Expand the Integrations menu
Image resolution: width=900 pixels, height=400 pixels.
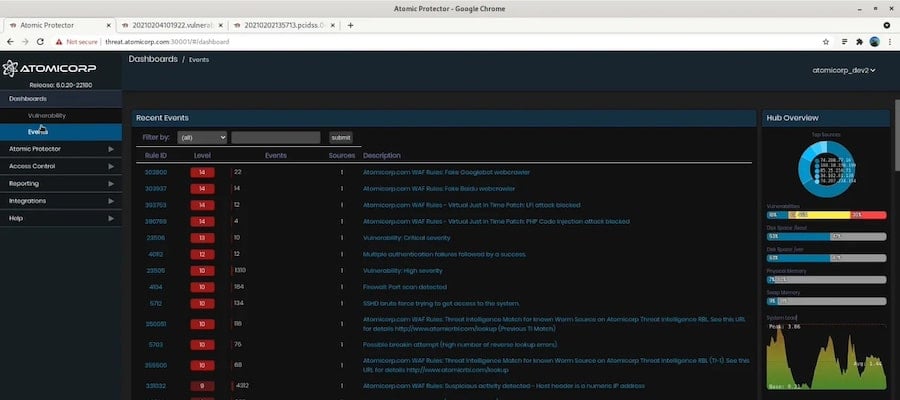tap(61, 201)
